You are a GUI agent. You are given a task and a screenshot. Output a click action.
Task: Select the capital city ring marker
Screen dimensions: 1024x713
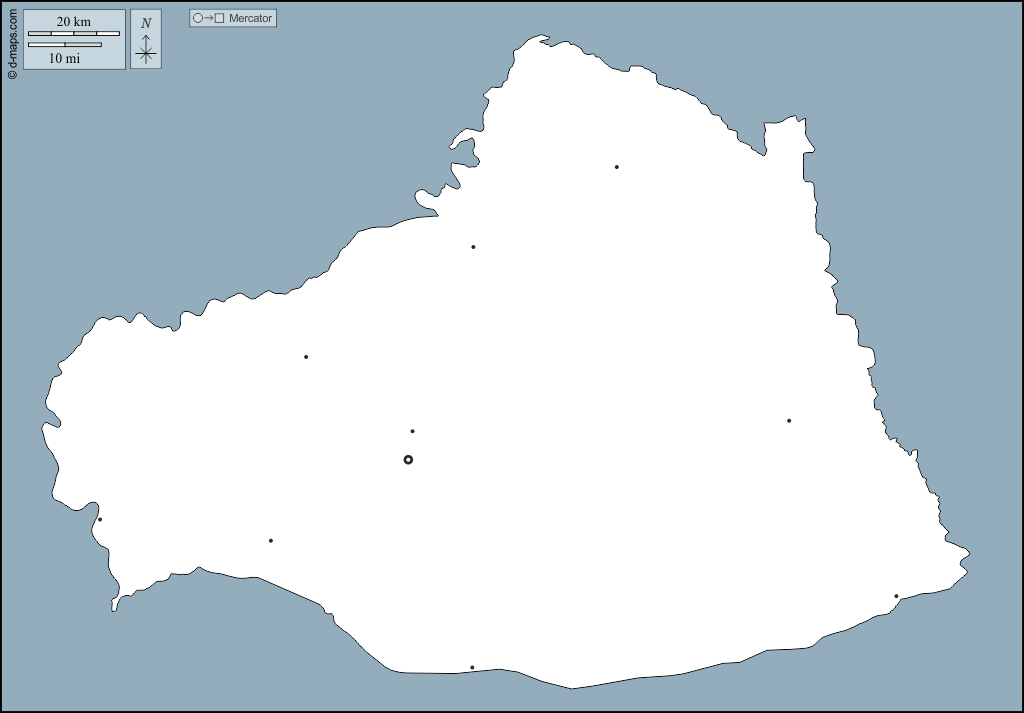[x=408, y=460]
